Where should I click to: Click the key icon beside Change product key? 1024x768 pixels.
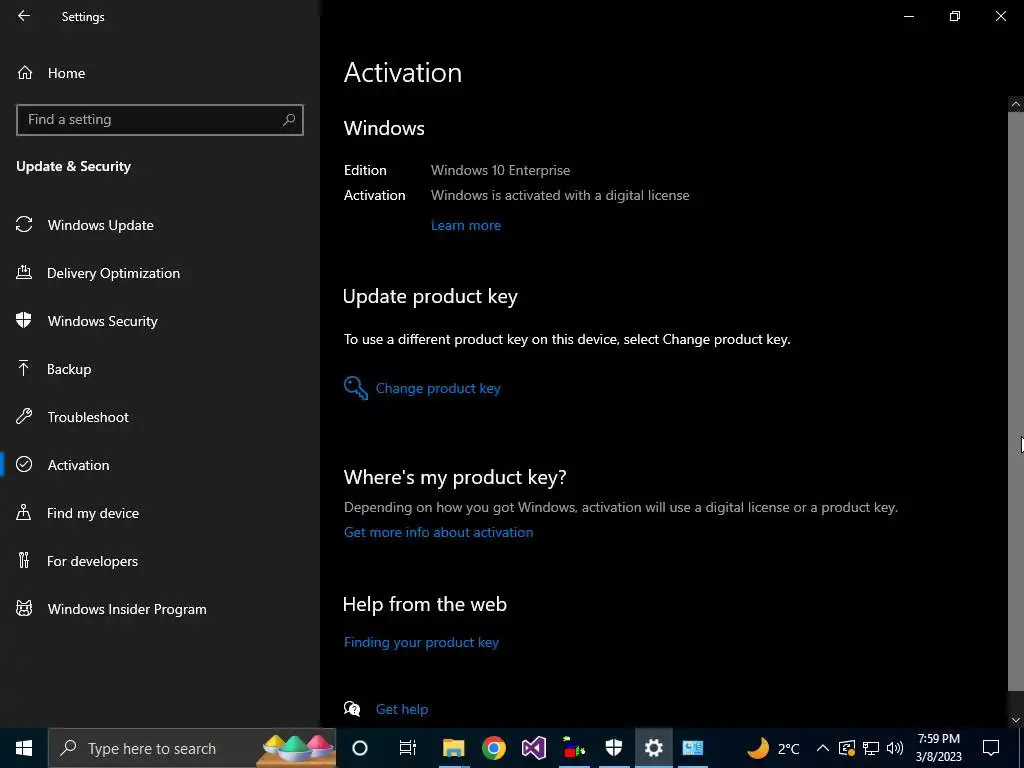356,388
